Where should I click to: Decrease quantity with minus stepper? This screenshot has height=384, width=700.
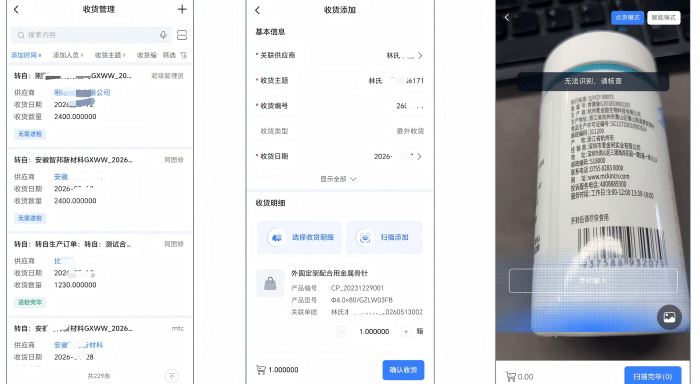pos(342,331)
